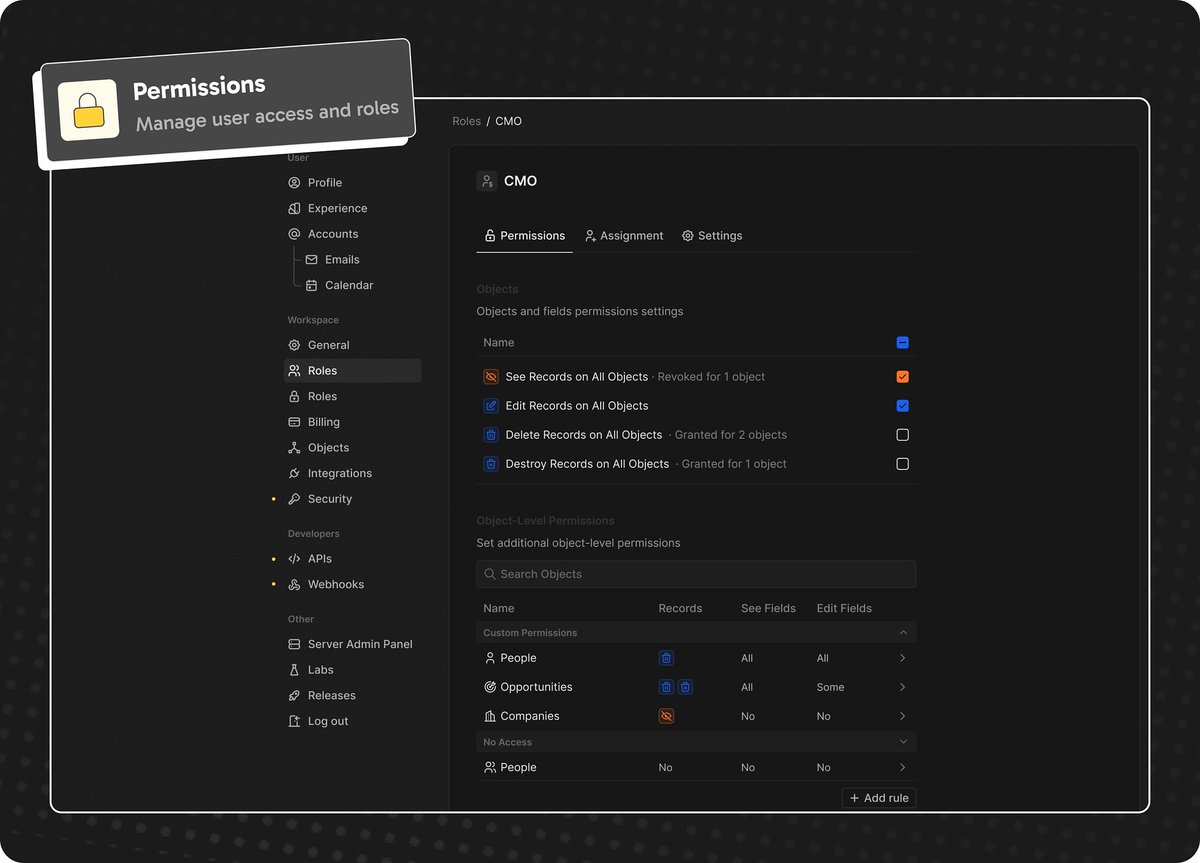Click the eye-off icon in Companies row
This screenshot has width=1200, height=863.
coord(667,716)
